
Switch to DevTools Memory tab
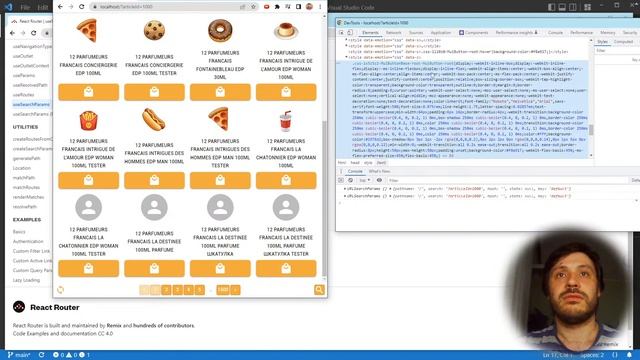click(607, 33)
